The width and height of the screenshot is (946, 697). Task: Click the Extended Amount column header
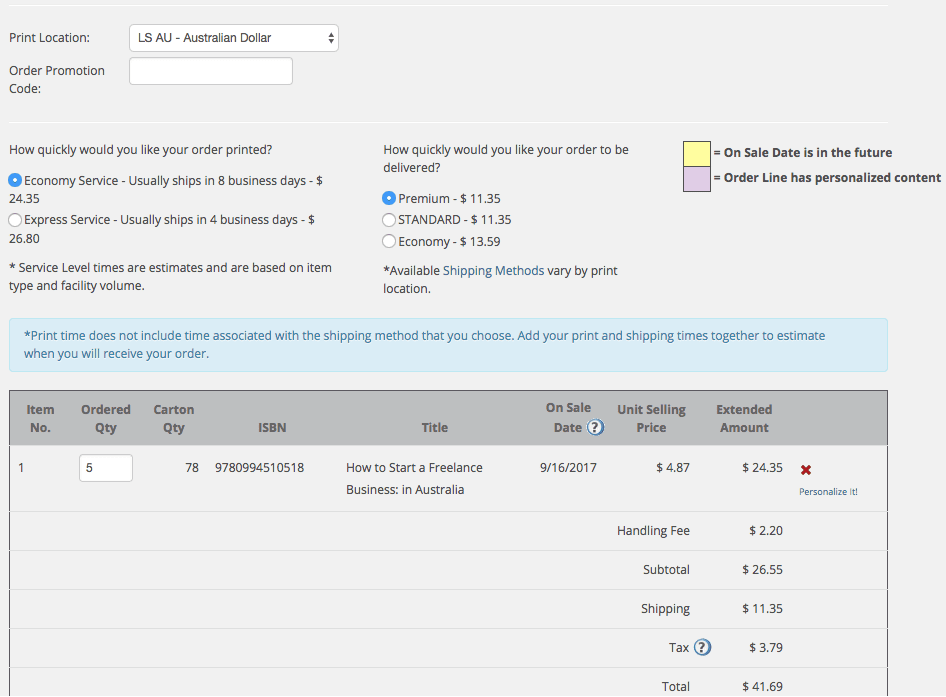(x=744, y=418)
